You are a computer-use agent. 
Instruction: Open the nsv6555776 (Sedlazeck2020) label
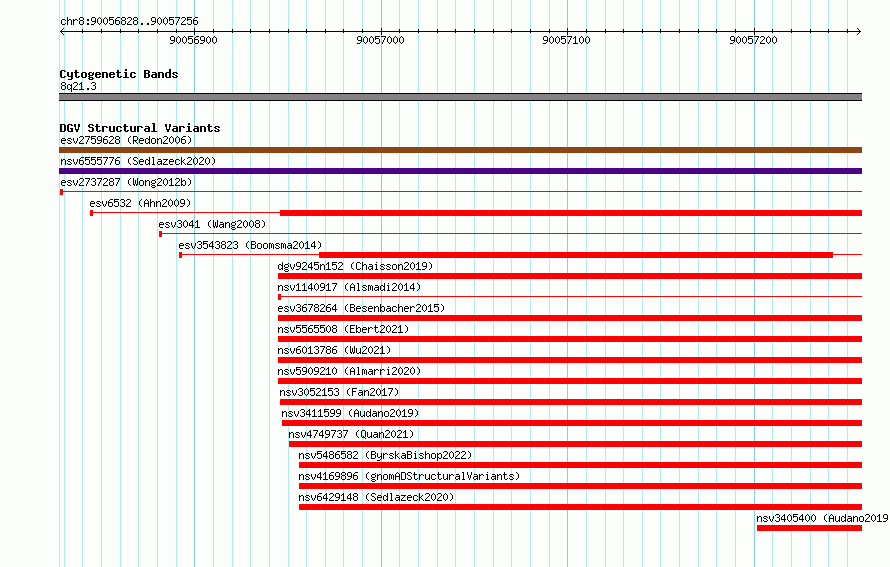click(138, 161)
